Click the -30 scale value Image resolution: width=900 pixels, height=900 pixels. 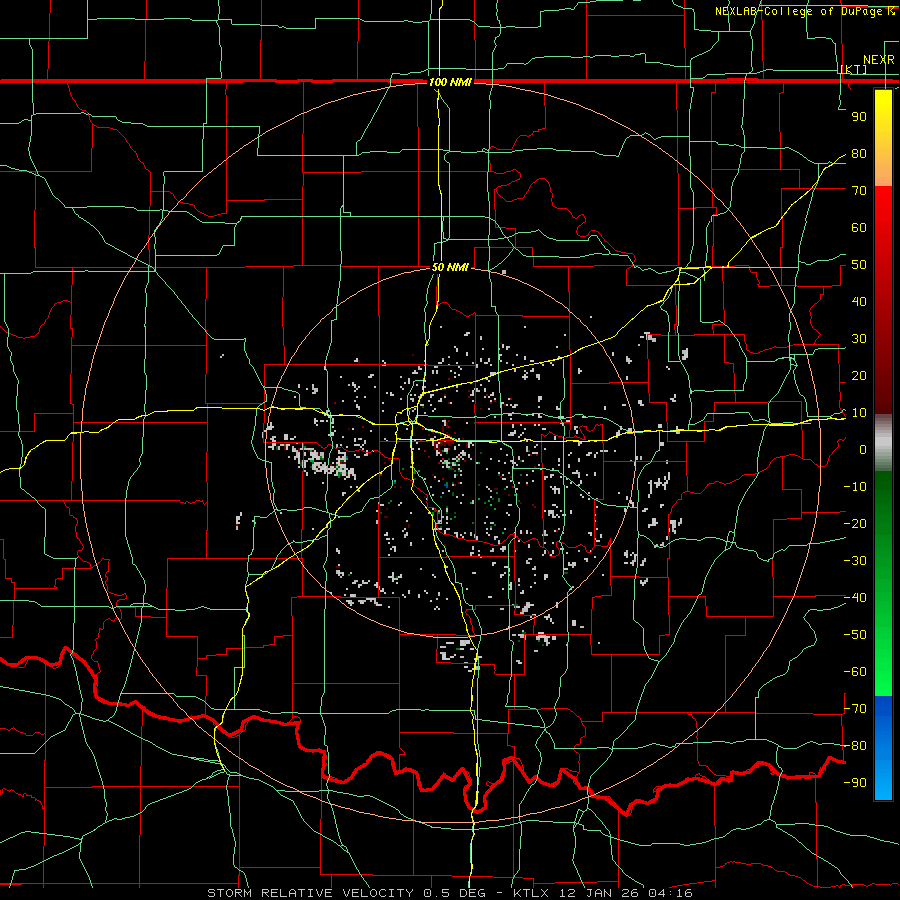click(x=855, y=561)
